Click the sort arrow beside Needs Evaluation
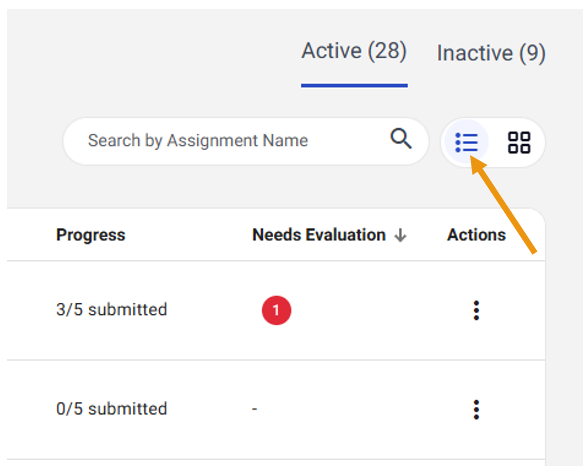 coord(401,236)
